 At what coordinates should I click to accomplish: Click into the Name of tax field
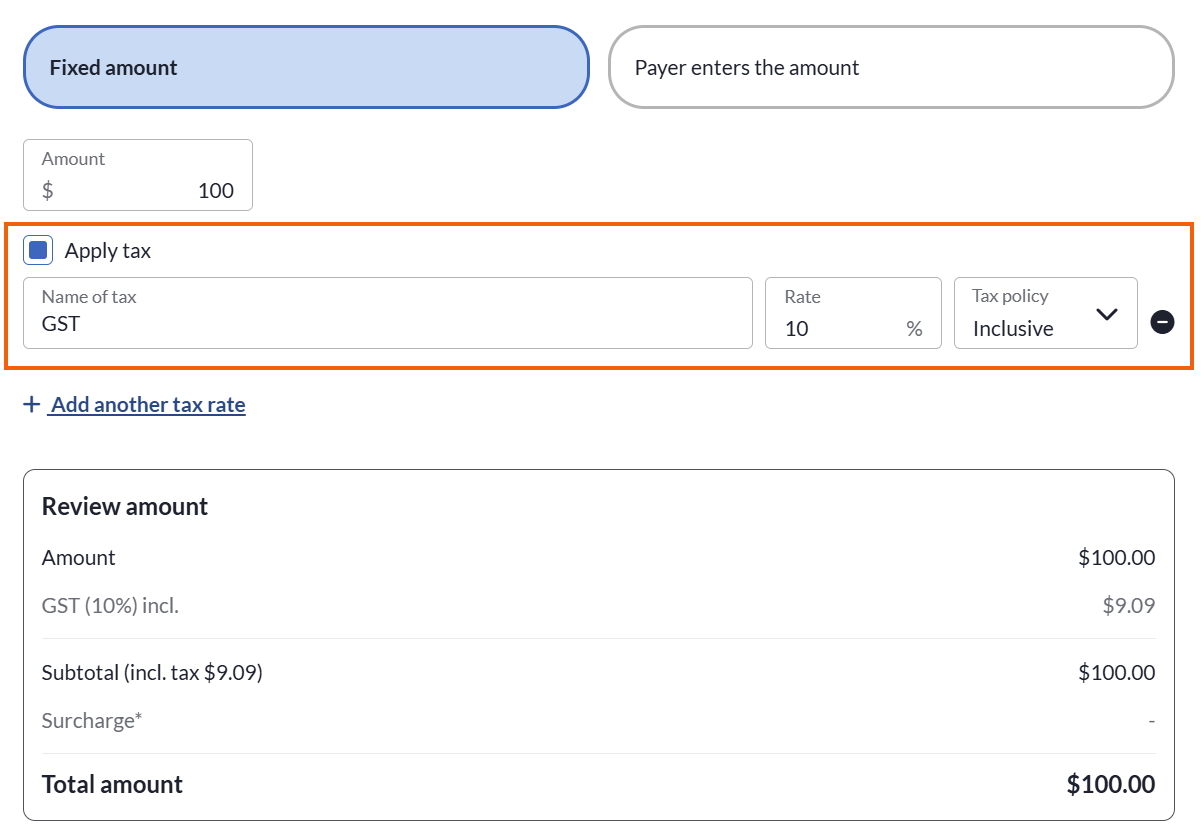[x=386, y=323]
